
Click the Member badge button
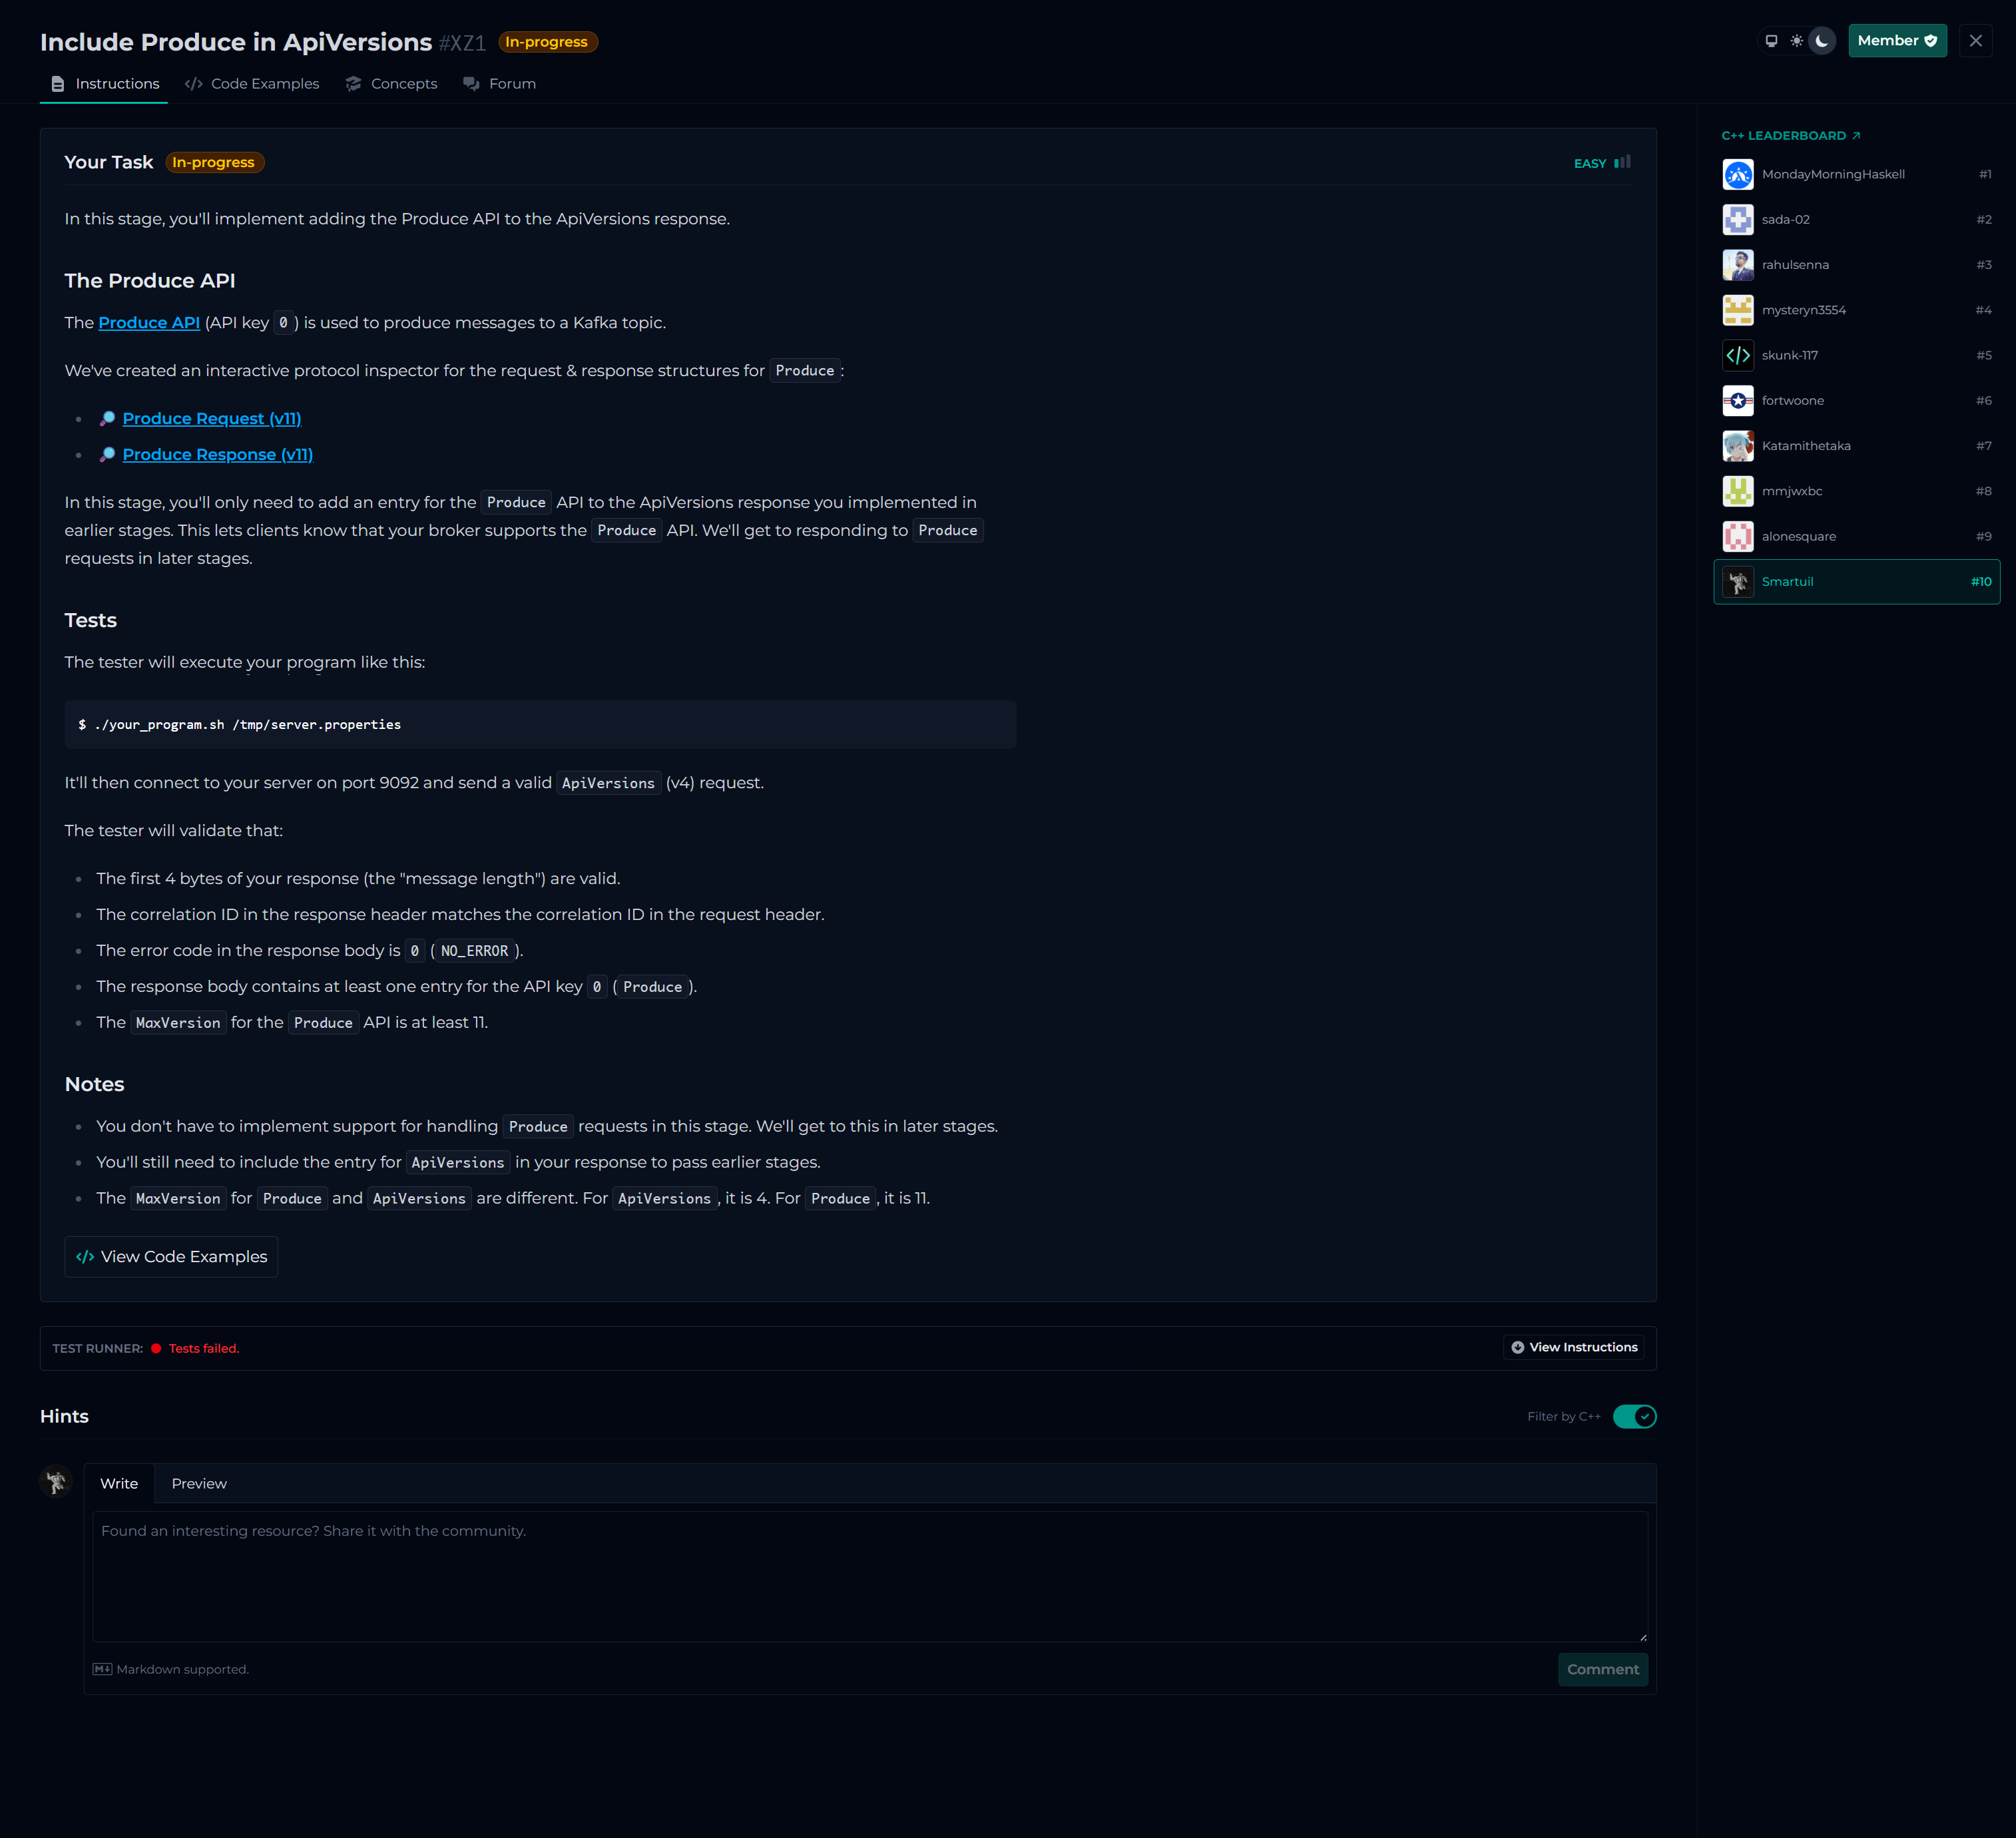coord(1896,41)
